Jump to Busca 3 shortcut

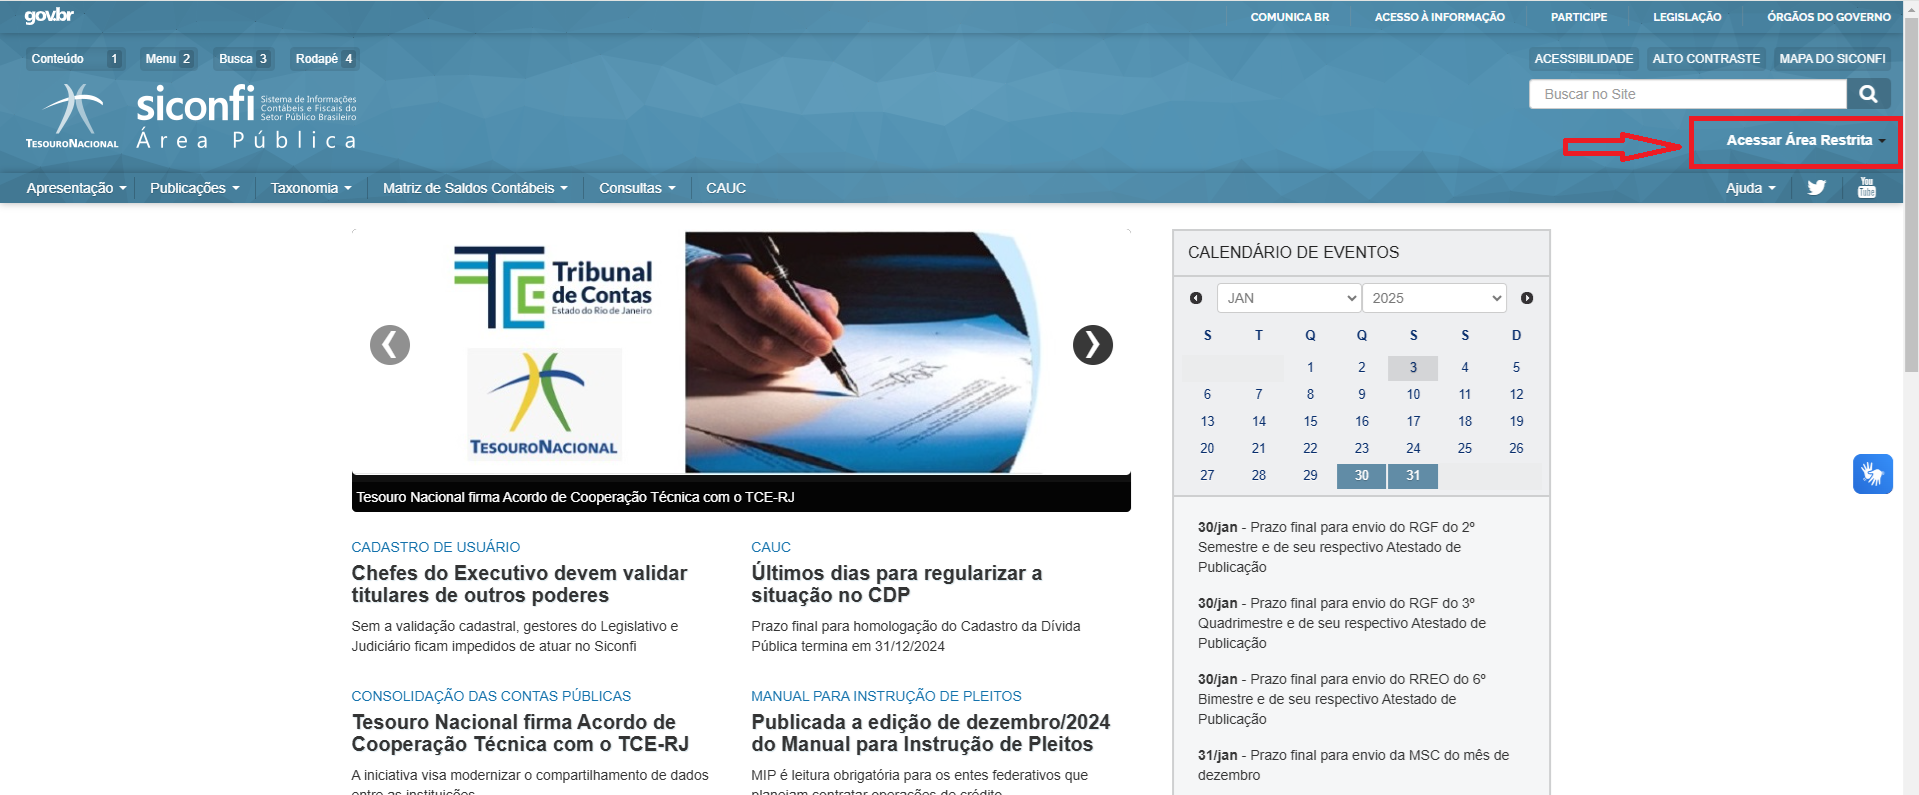(243, 59)
